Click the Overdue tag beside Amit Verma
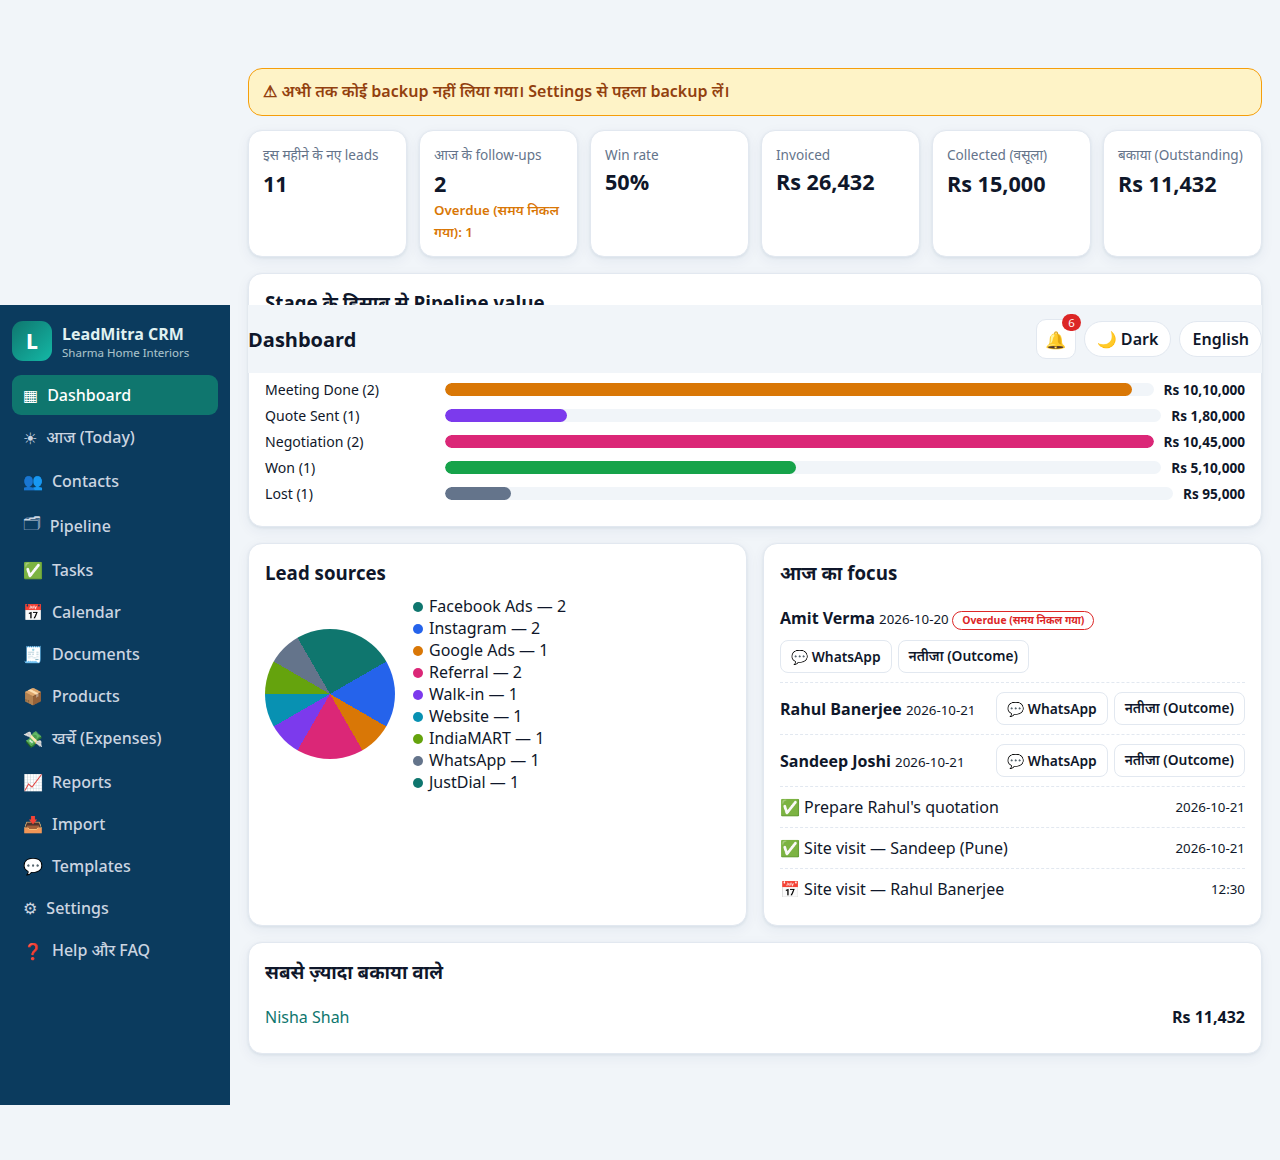The height and width of the screenshot is (1160, 1280). point(1023,620)
